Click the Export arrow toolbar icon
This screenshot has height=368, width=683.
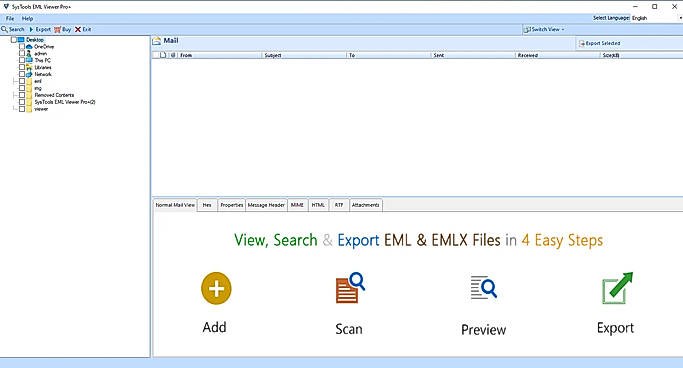31,29
